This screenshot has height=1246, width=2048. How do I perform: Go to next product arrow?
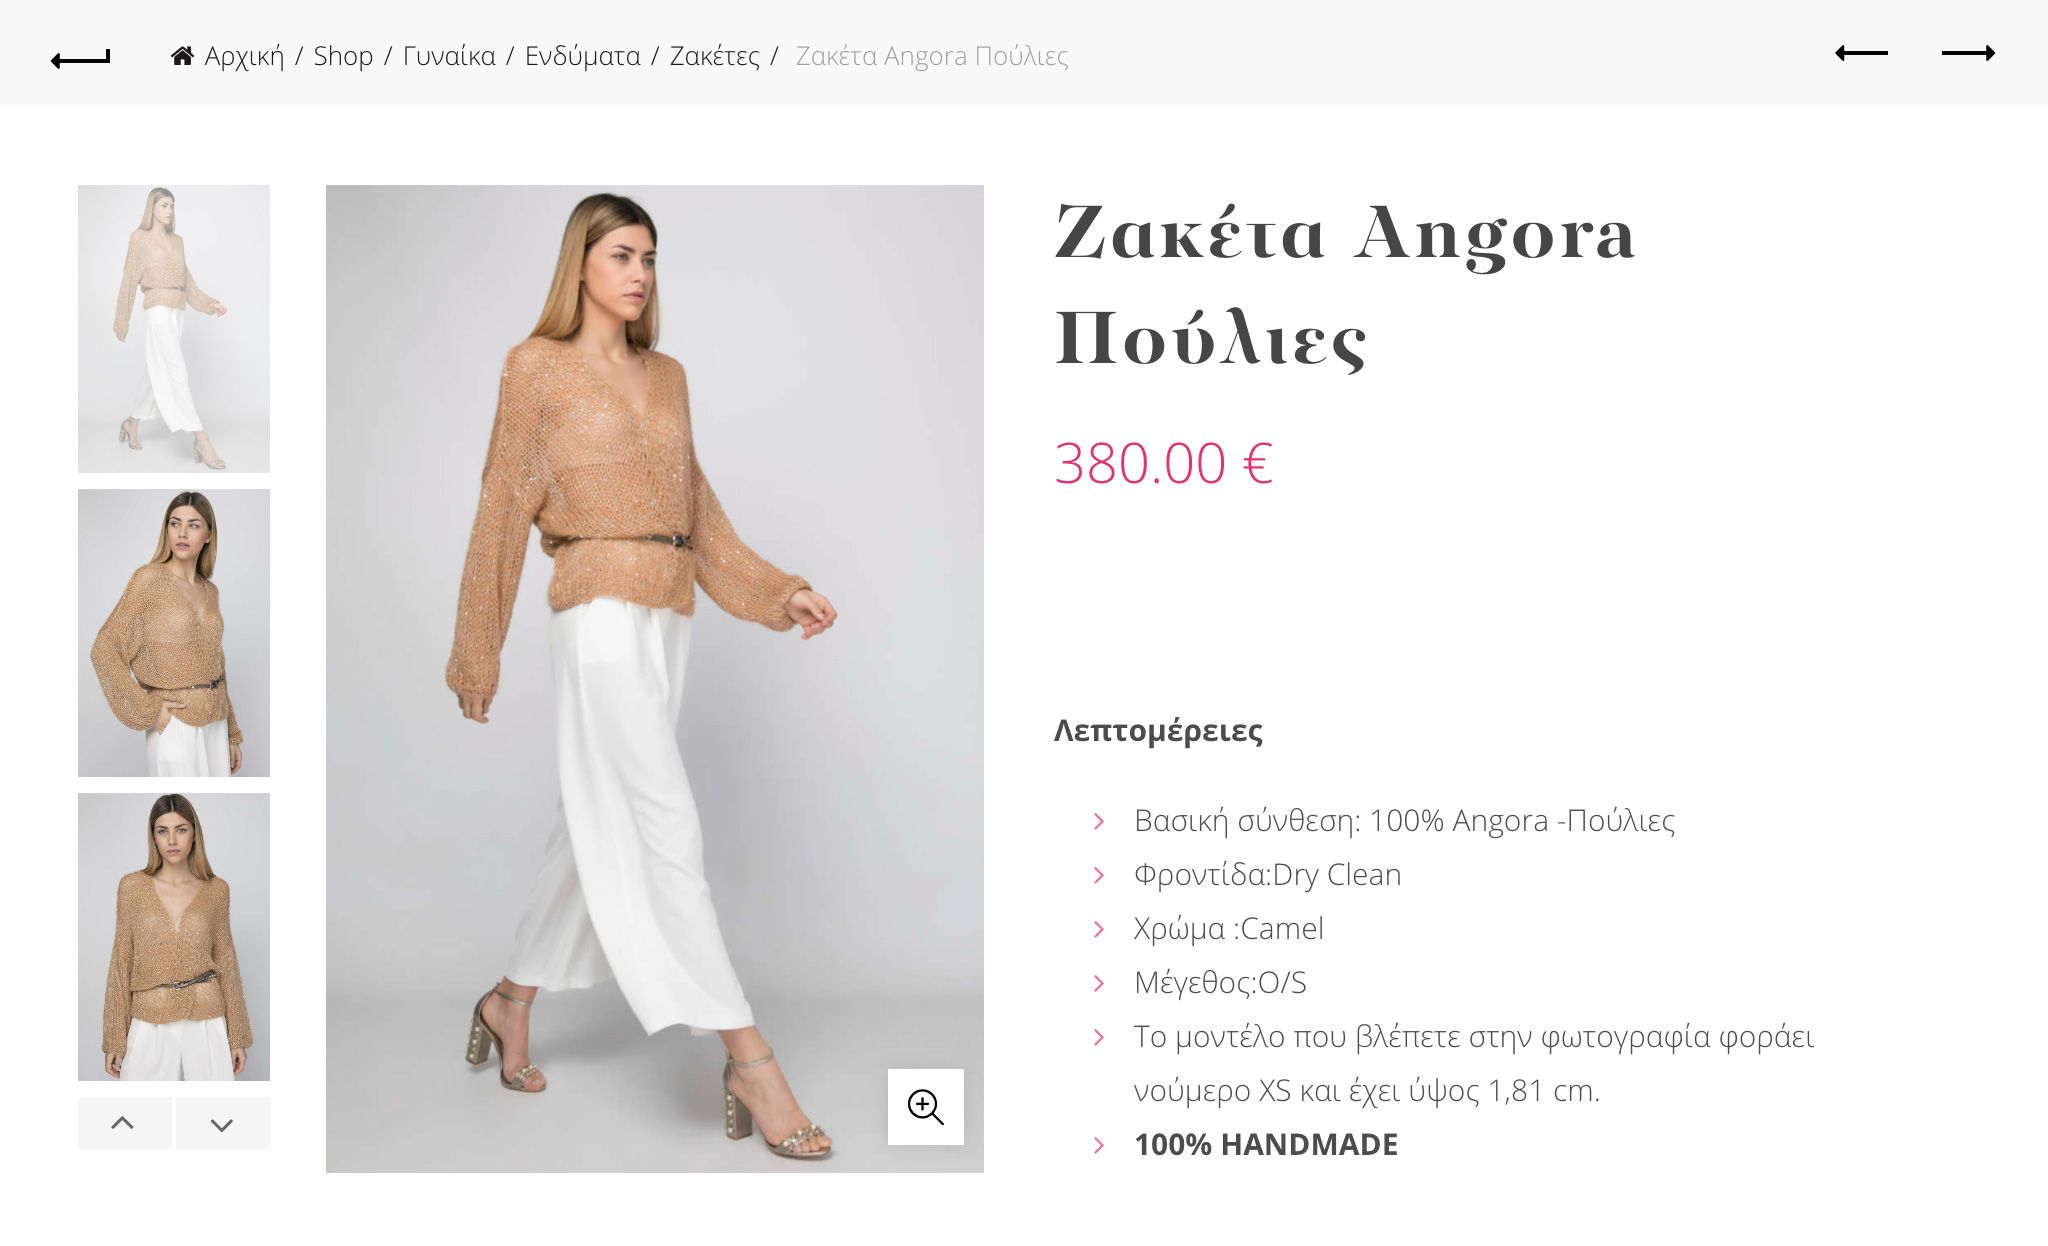tap(1968, 53)
